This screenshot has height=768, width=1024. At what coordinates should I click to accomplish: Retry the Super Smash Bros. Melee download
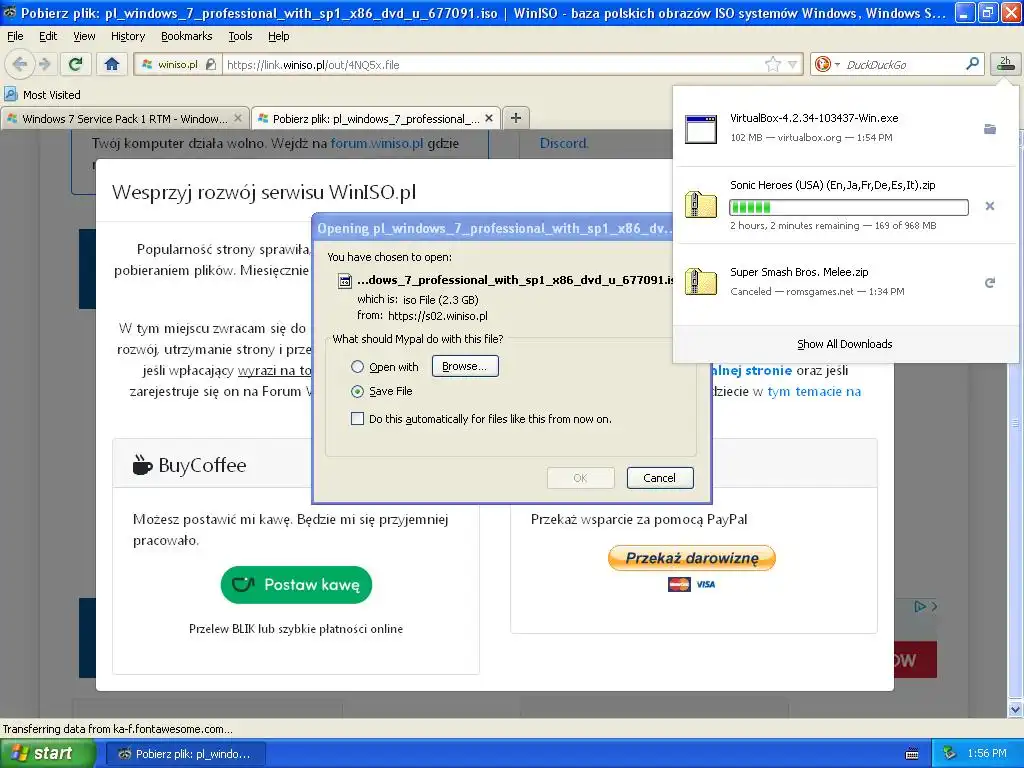tap(990, 283)
